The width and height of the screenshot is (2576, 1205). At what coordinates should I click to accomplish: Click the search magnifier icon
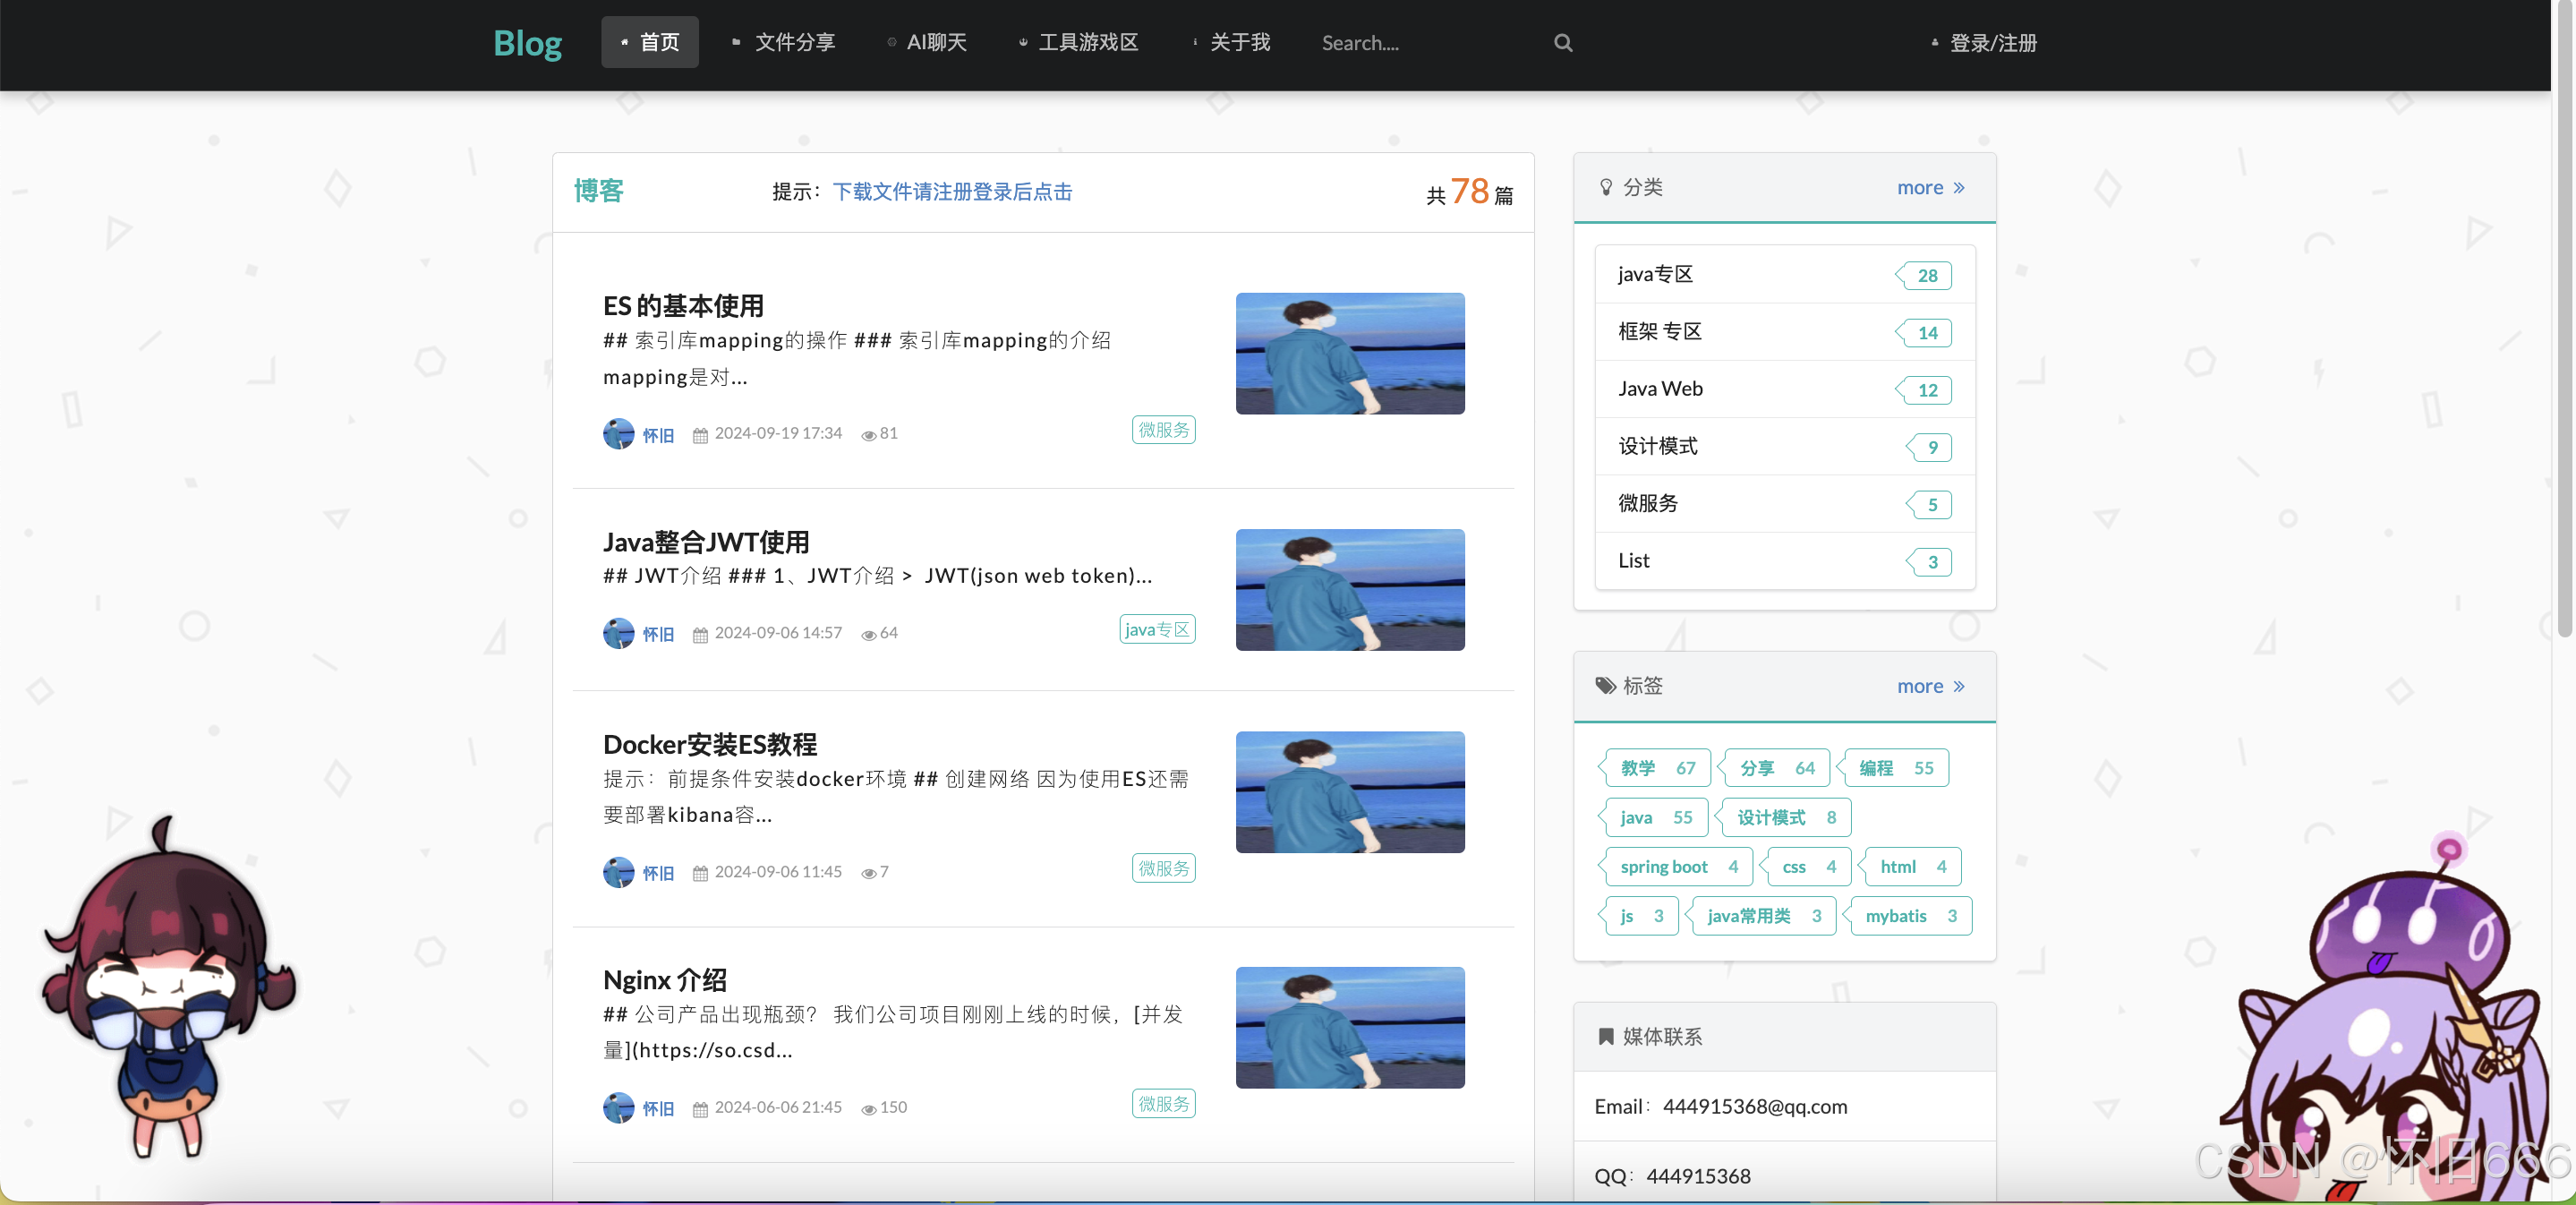pyautogui.click(x=1563, y=43)
